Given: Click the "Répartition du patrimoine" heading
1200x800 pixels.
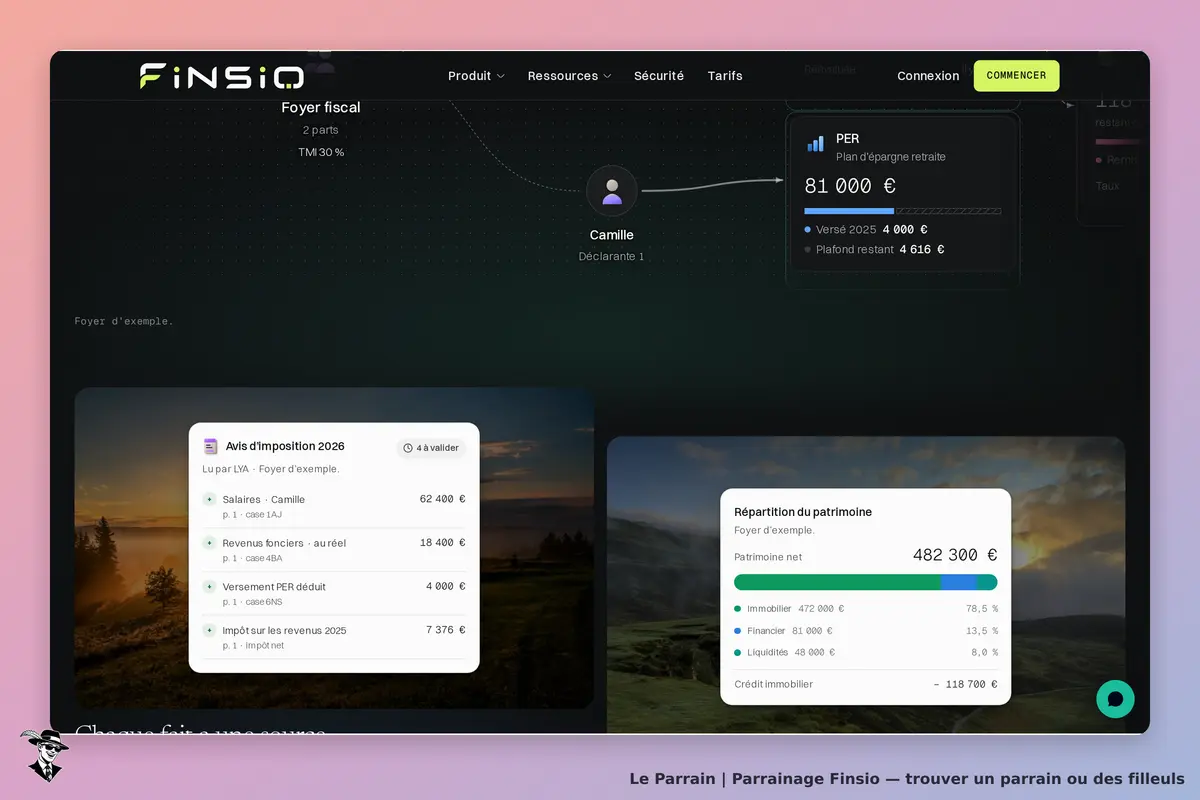Looking at the screenshot, I should pyautogui.click(x=803, y=512).
